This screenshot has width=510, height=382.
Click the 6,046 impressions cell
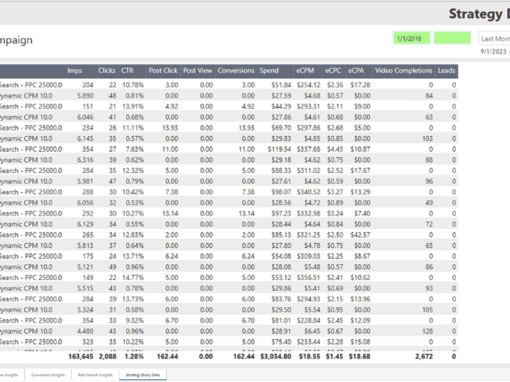[85, 117]
